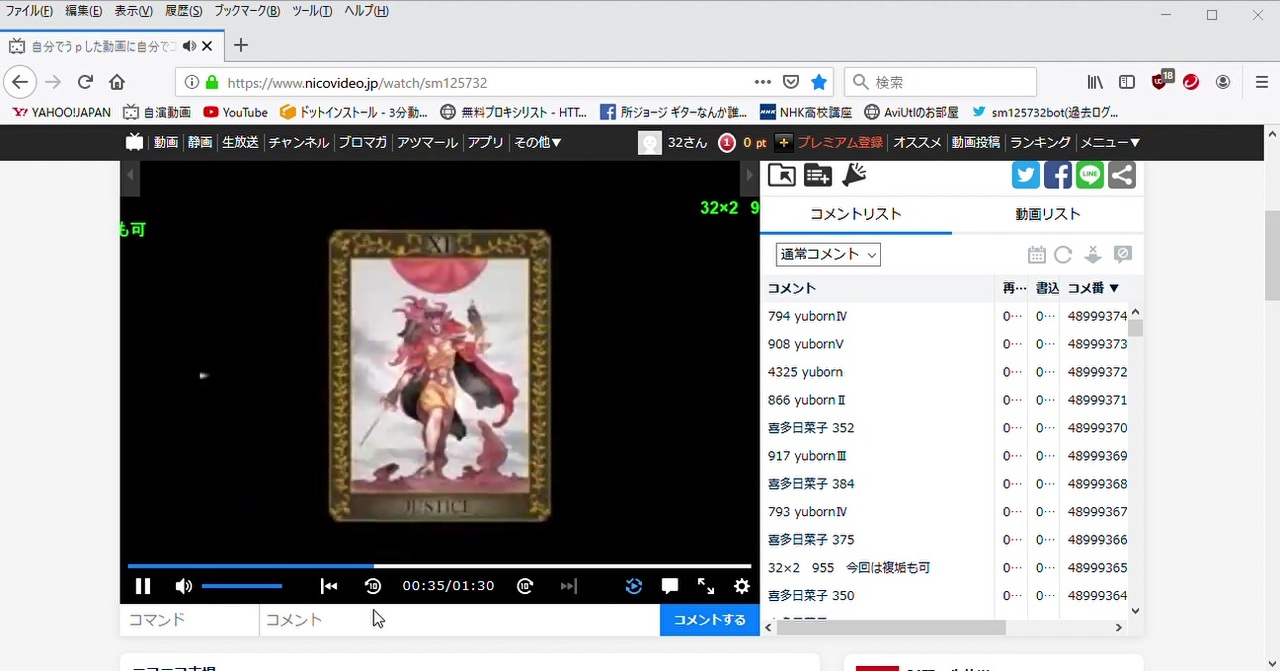The image size is (1280, 671).
Task: Toggle comment list auto-scroll icon
Action: (1093, 255)
